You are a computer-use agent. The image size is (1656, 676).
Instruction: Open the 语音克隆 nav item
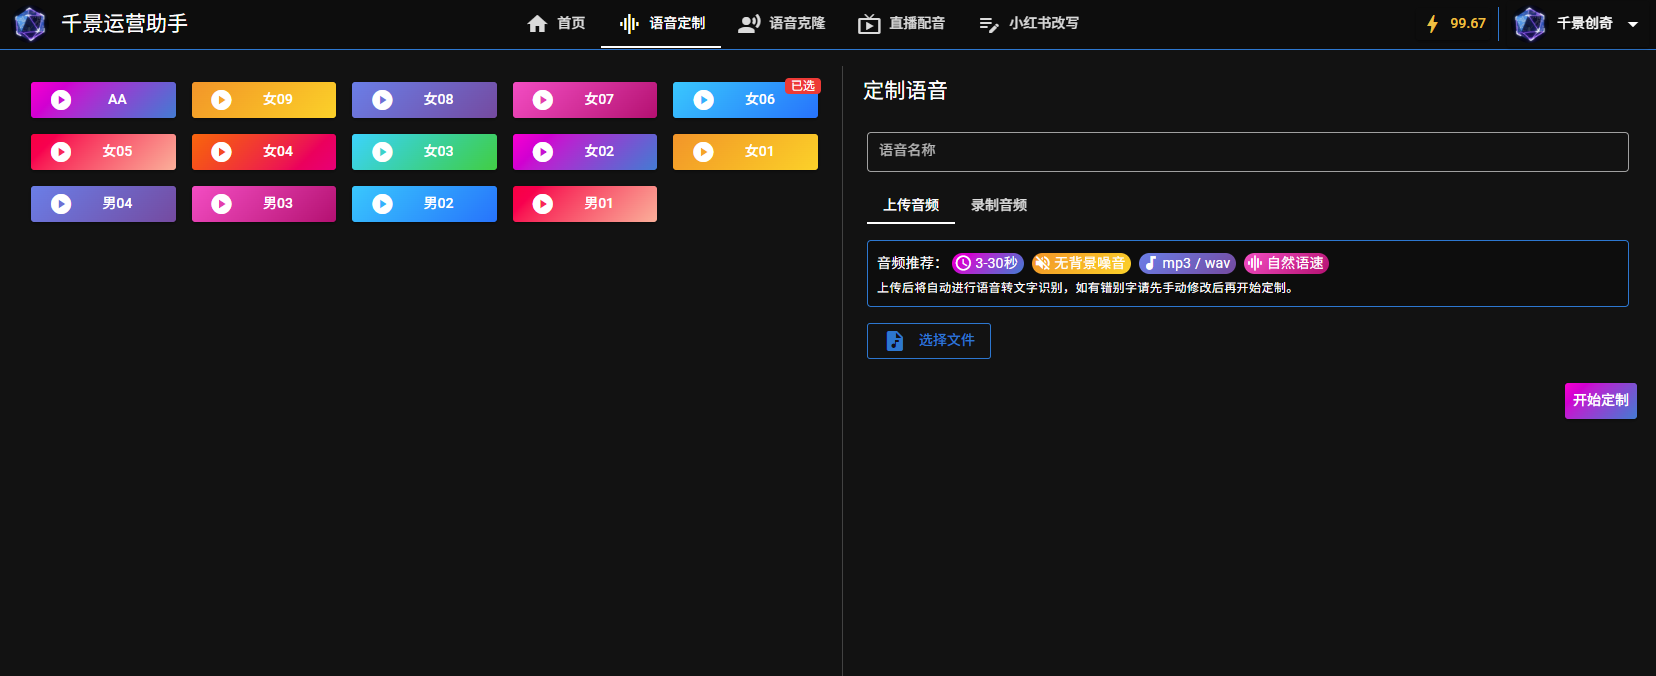(x=781, y=24)
